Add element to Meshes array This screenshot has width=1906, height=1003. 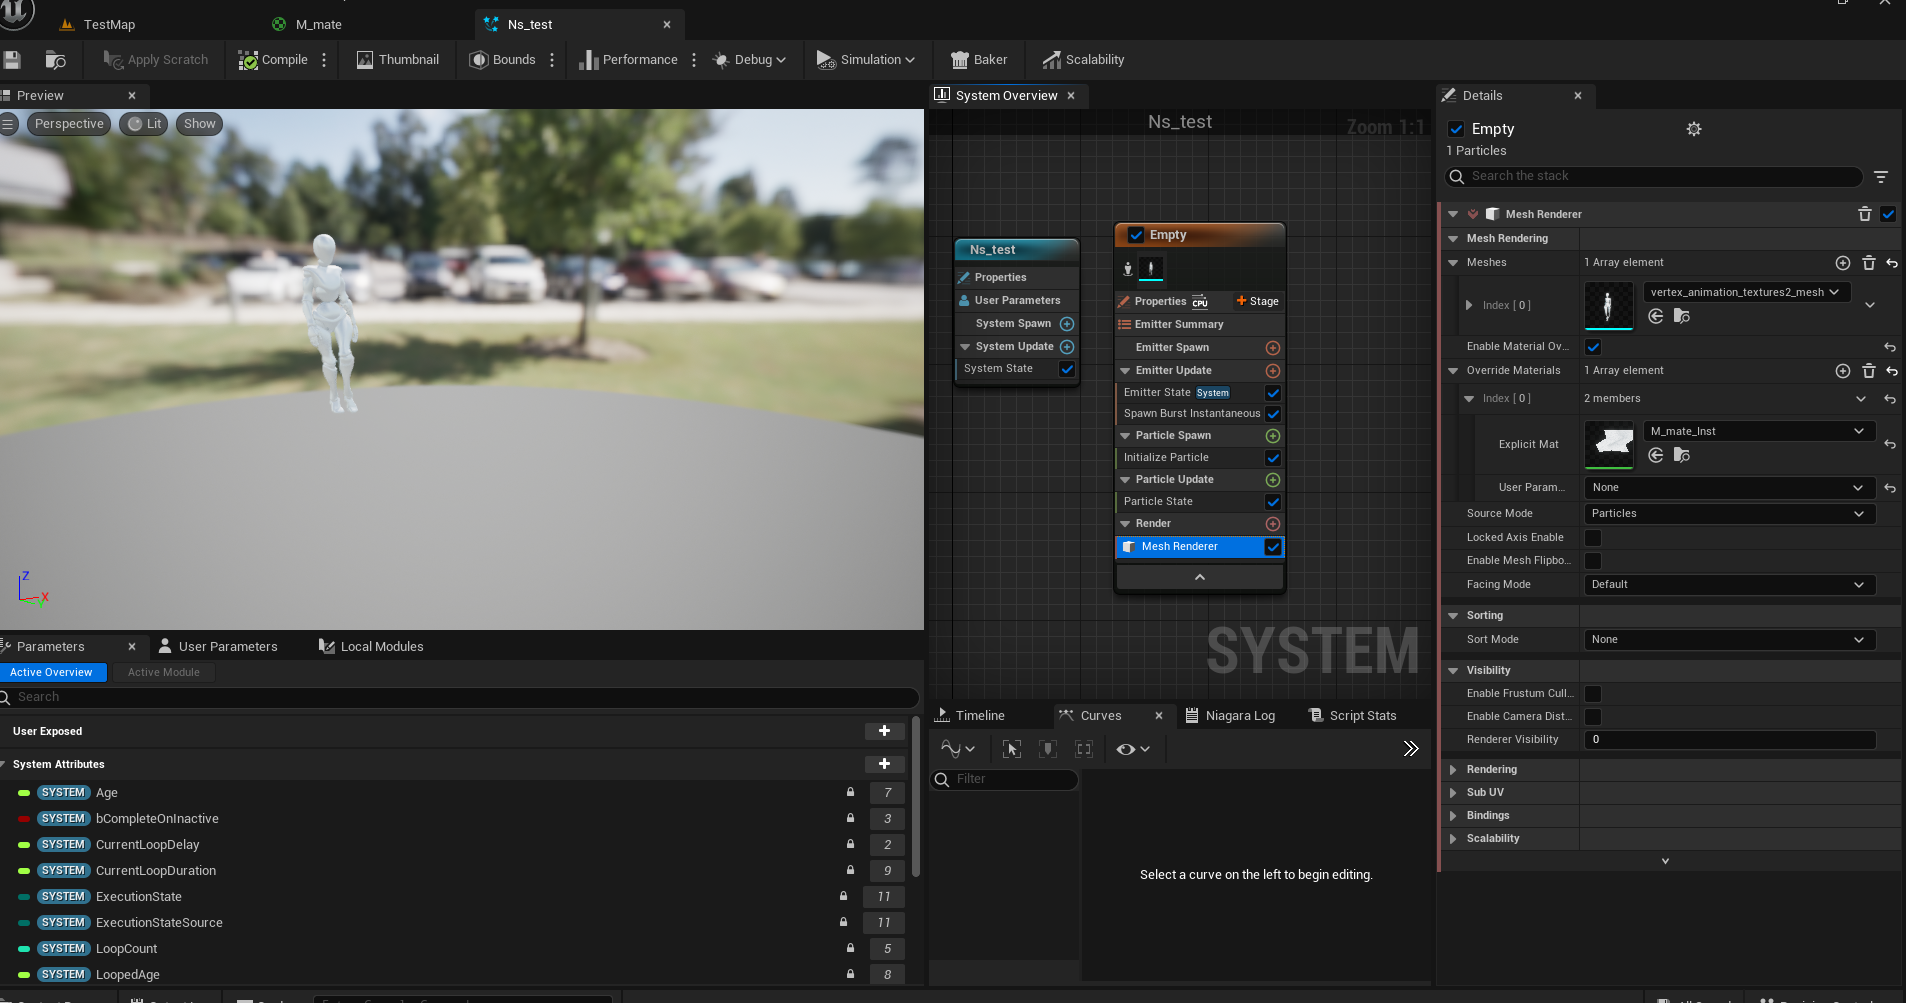pyautogui.click(x=1842, y=263)
